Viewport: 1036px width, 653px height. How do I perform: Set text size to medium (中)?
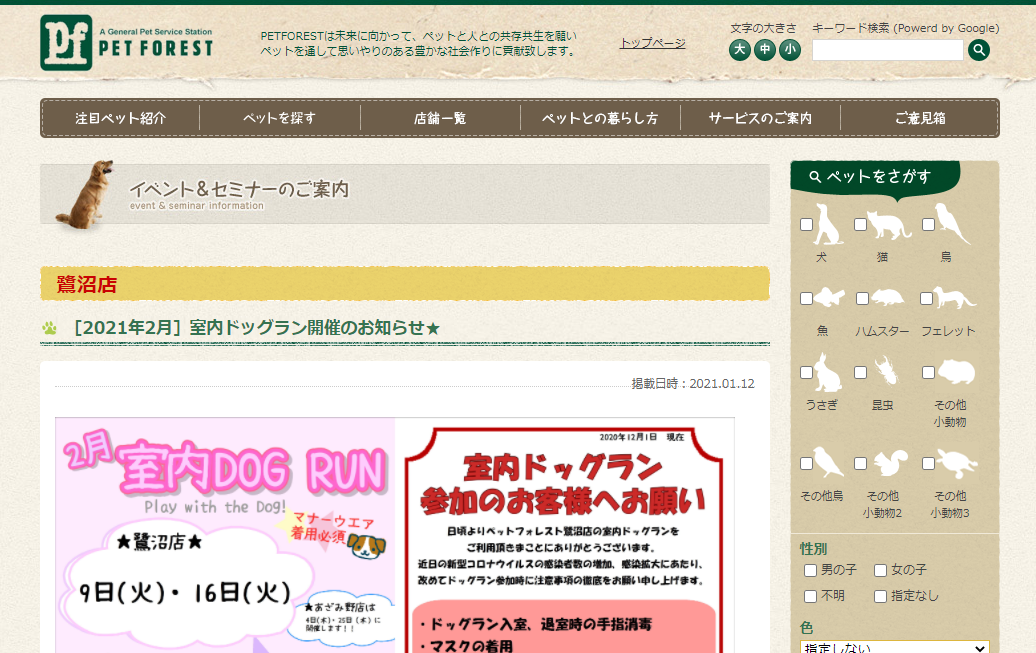(764, 50)
